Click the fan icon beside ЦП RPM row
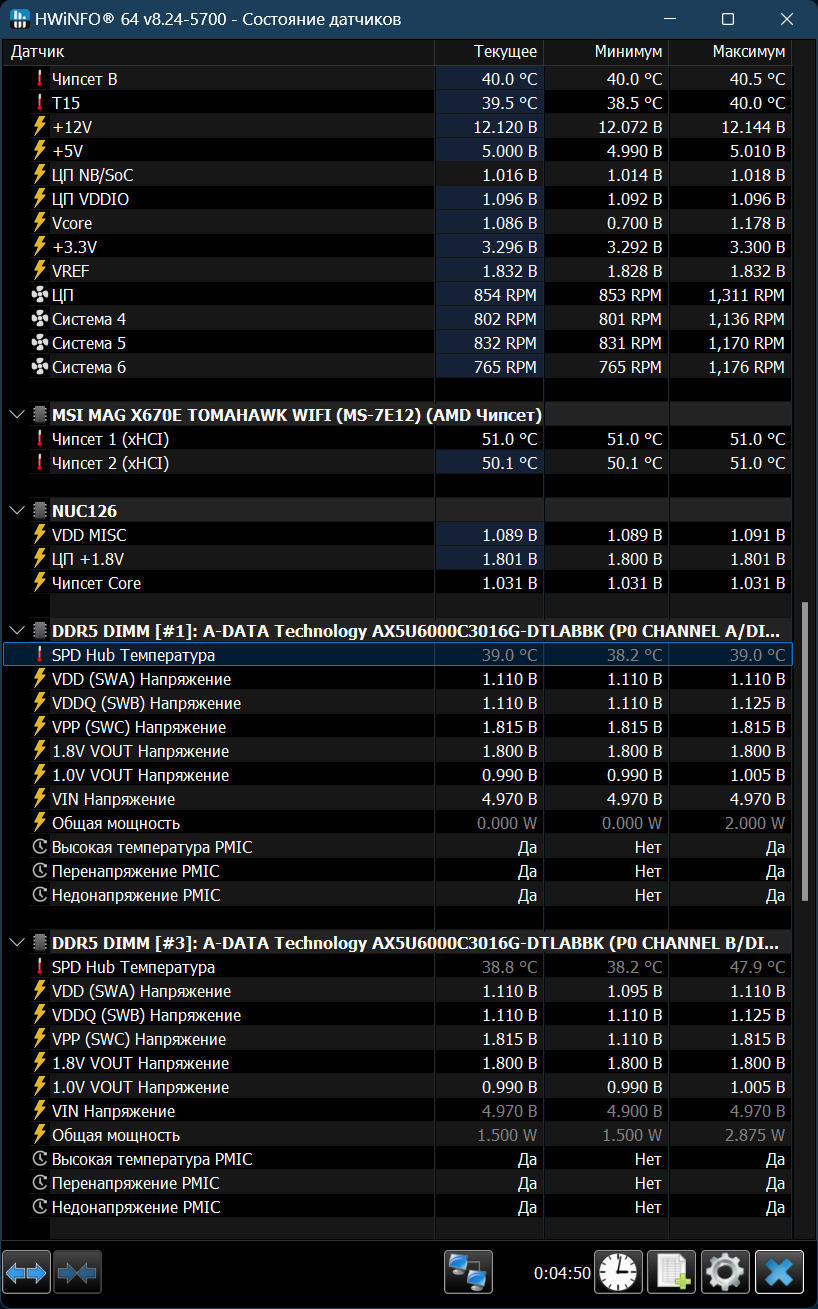 (40, 295)
